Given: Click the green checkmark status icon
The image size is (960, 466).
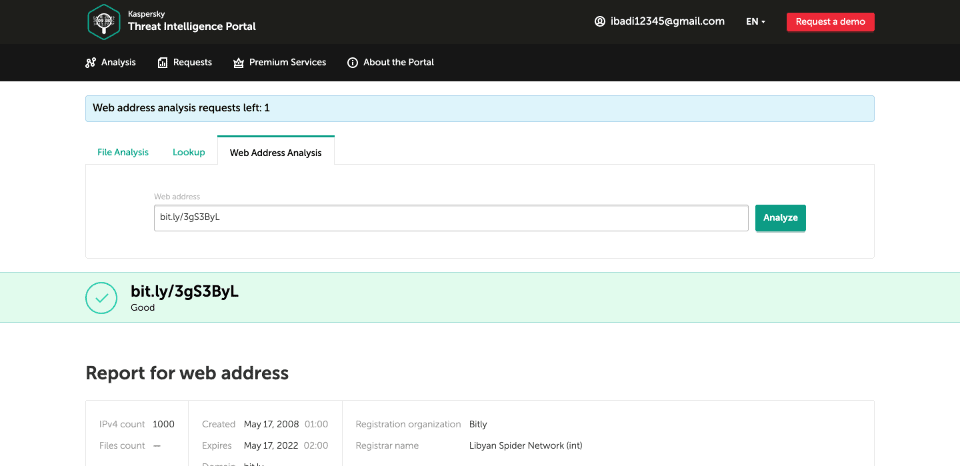Looking at the screenshot, I should 101,298.
